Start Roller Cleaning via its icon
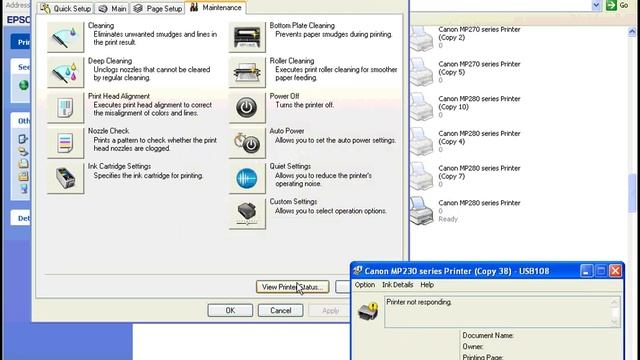Viewport: 640px width, 360px height. pos(247,73)
